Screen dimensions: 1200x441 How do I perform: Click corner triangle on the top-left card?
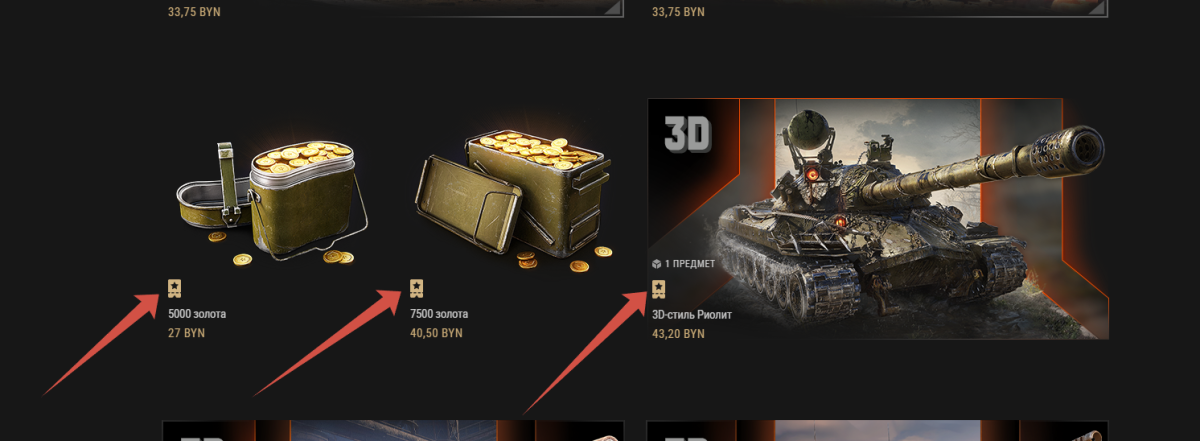click(613, 7)
